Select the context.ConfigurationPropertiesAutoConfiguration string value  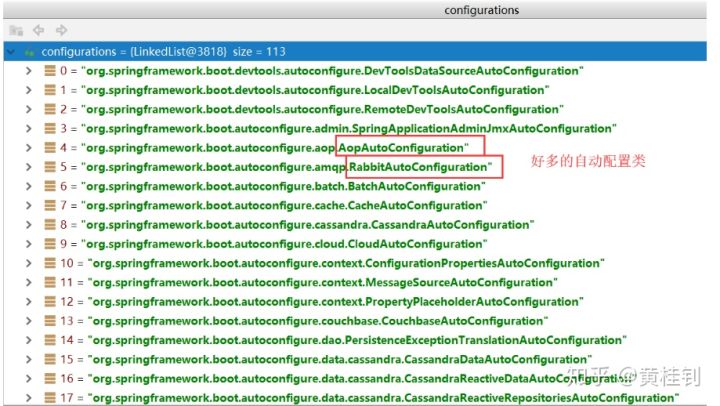346,264
